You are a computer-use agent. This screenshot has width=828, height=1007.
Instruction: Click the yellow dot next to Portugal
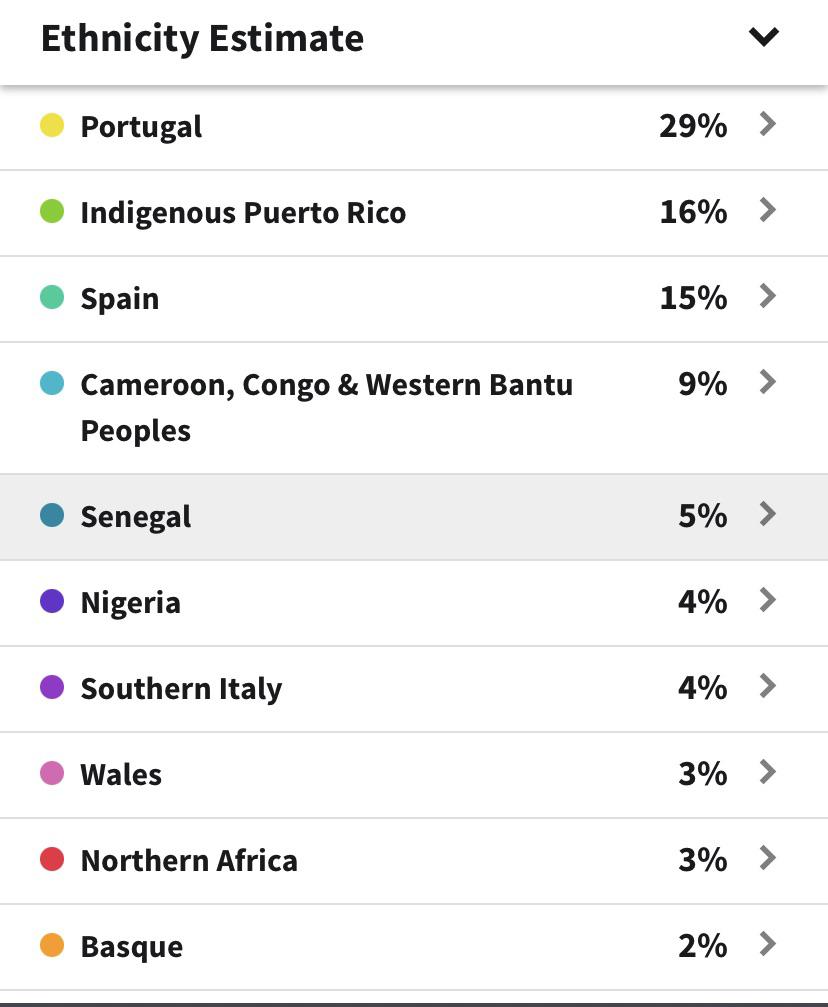click(x=54, y=125)
